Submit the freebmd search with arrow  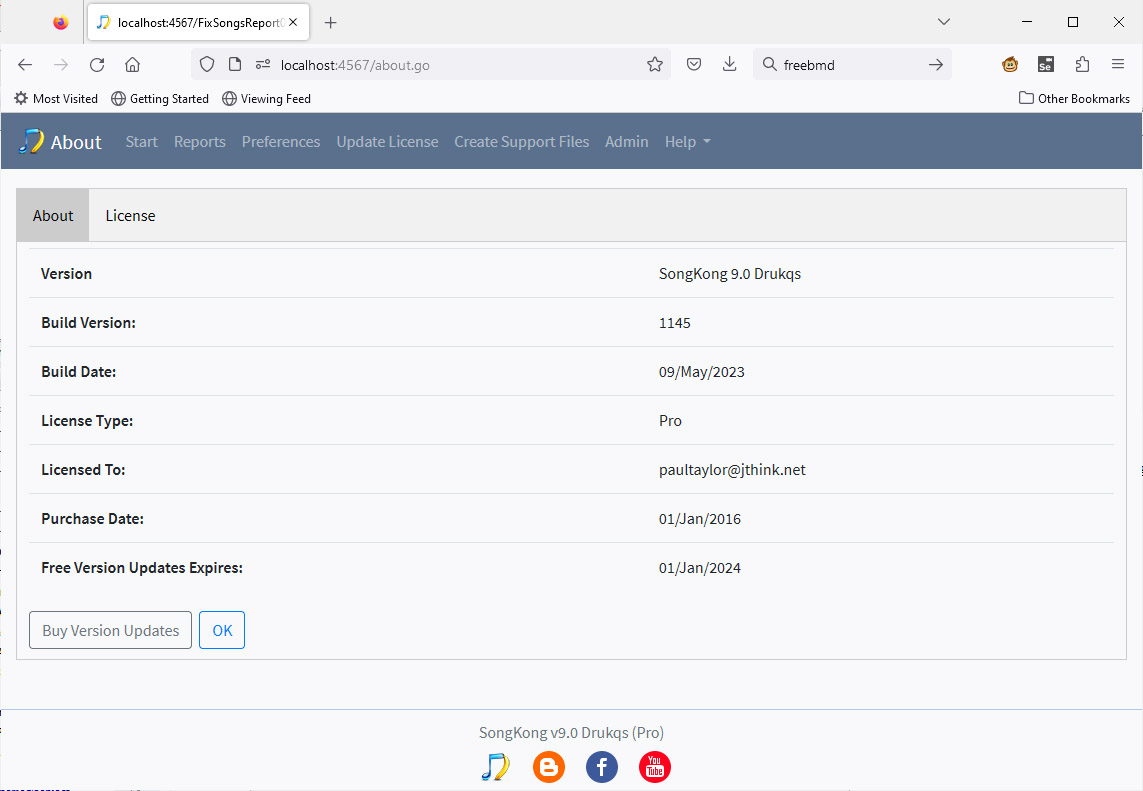pyautogui.click(x=935, y=65)
